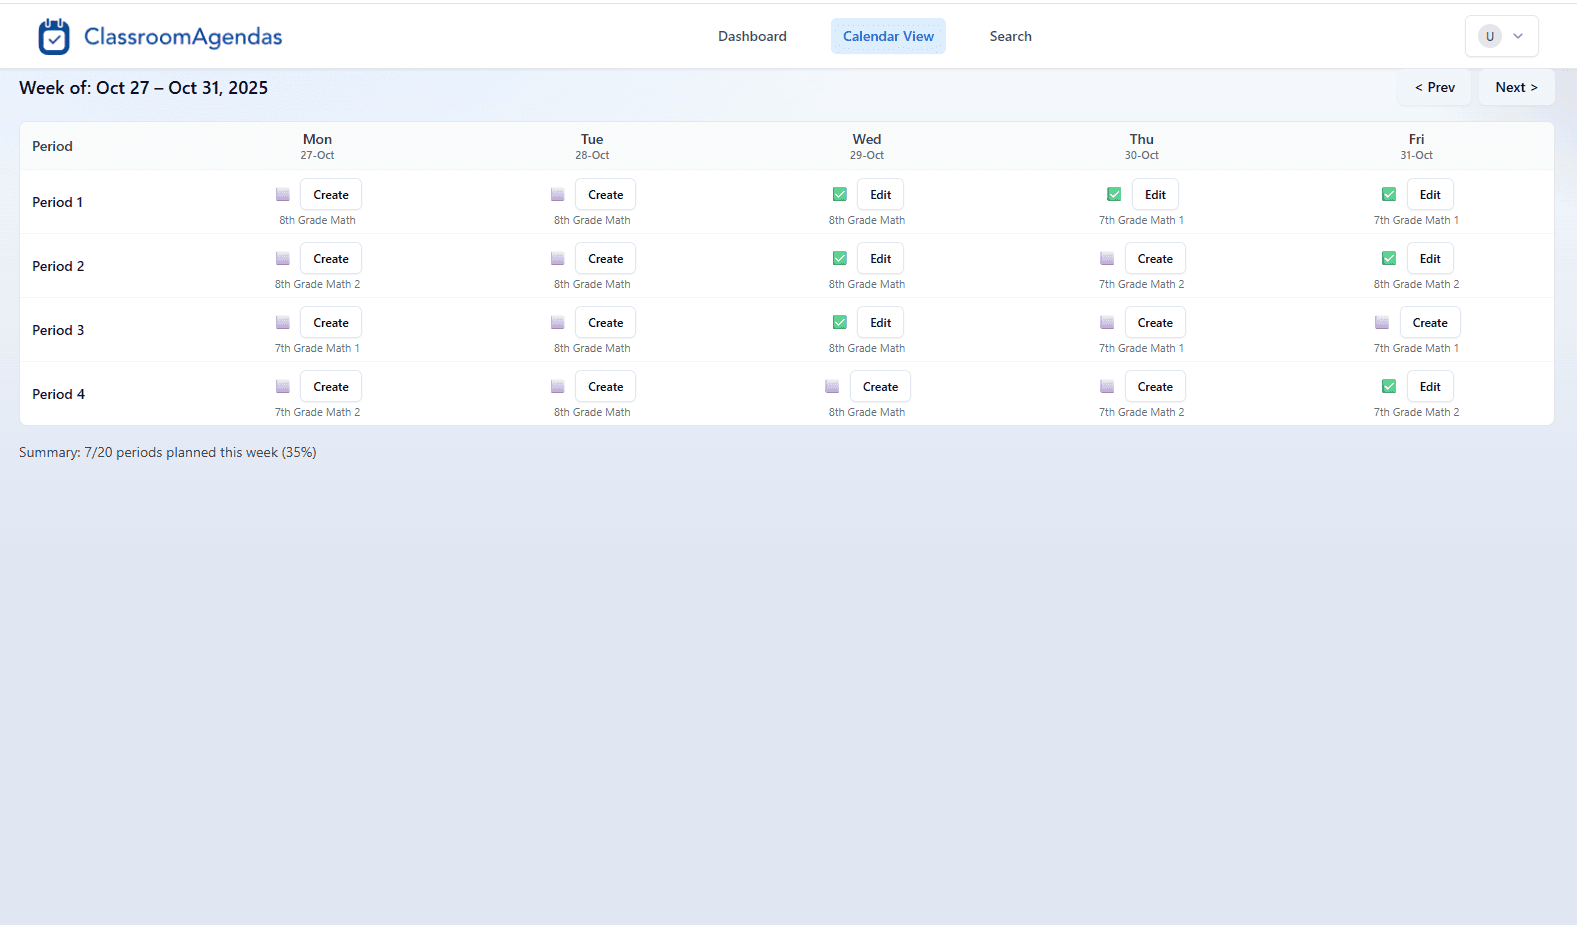This screenshot has height=925, width=1577.
Task: Click the user avatar U icon
Action: (x=1489, y=36)
